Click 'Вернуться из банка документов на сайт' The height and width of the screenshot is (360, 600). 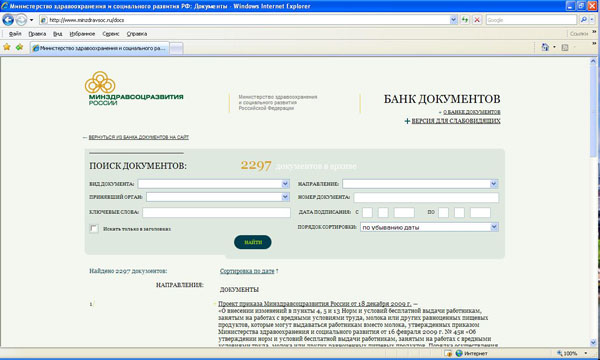139,137
